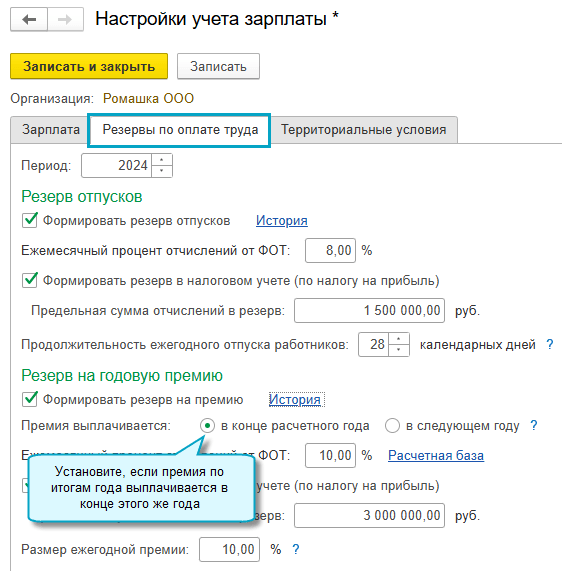This screenshot has width=562, height=571.
Task: Increase the Период year with up arrow
Action: pyautogui.click(x=162, y=160)
